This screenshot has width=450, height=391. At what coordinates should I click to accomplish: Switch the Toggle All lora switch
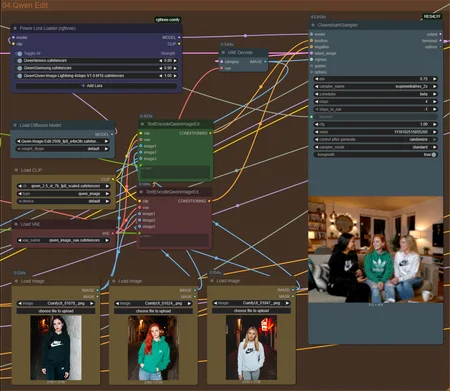[x=19, y=53]
